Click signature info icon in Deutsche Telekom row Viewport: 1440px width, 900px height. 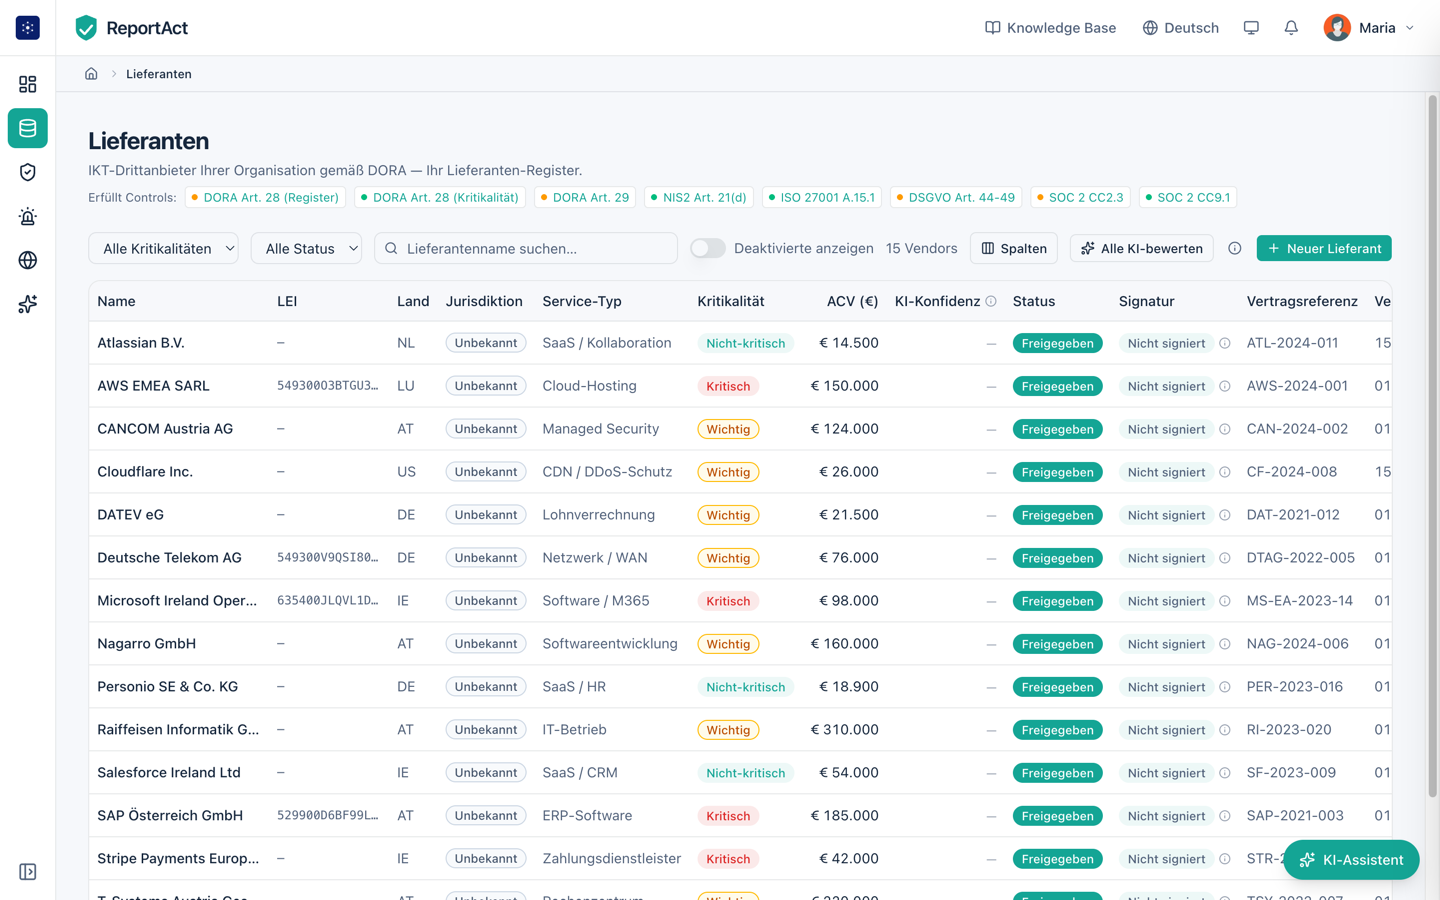pos(1225,558)
